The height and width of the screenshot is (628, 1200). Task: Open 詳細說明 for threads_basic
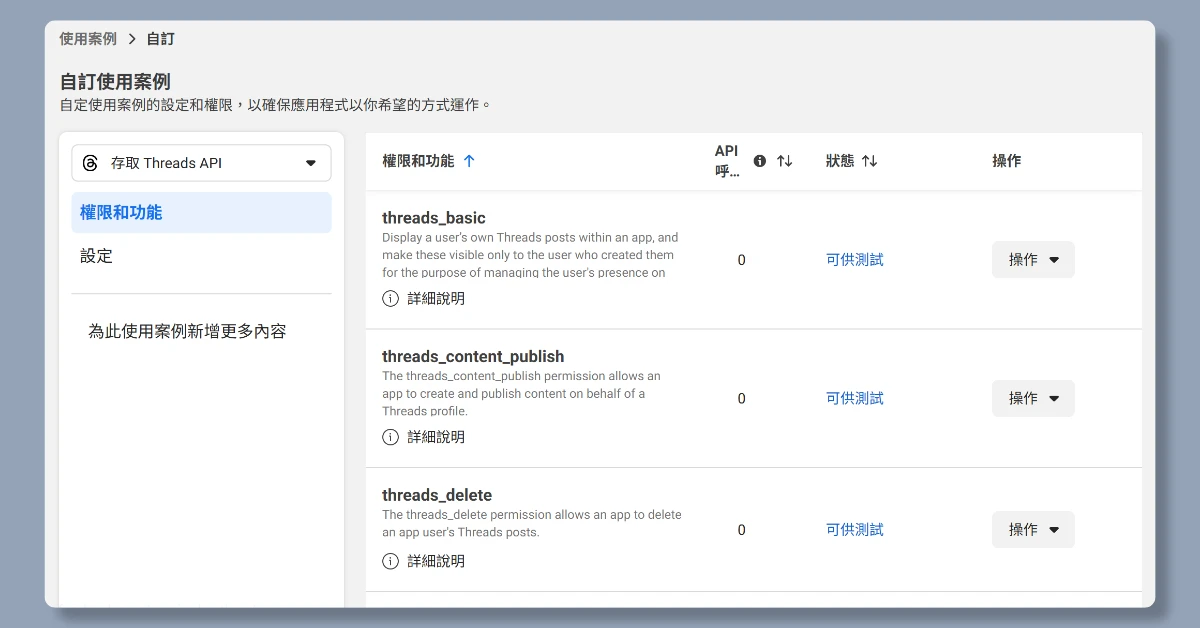click(436, 298)
